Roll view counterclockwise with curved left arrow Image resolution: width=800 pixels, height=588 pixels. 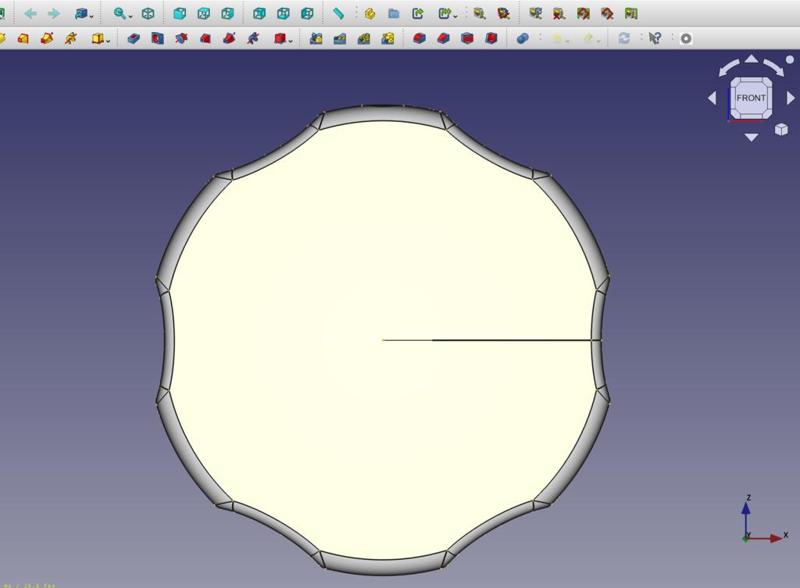(728, 67)
